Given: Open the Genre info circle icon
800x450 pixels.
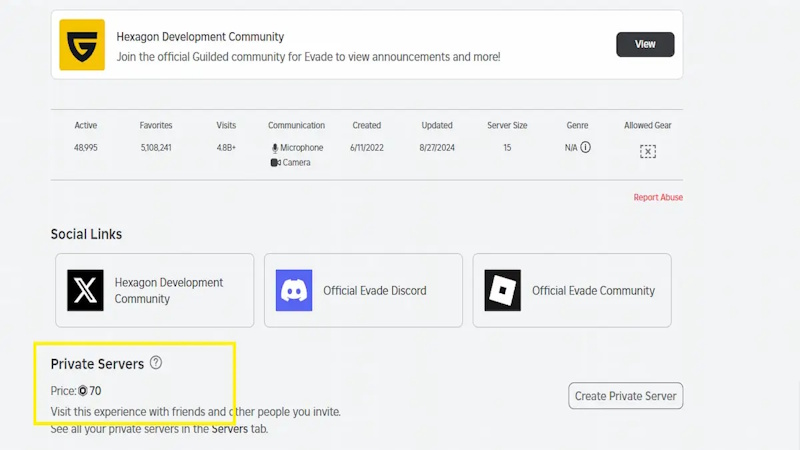Looking at the screenshot, I should (x=586, y=147).
